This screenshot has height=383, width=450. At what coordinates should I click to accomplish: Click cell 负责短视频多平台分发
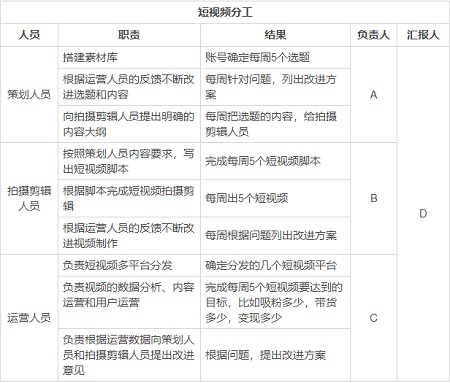[x=129, y=265]
